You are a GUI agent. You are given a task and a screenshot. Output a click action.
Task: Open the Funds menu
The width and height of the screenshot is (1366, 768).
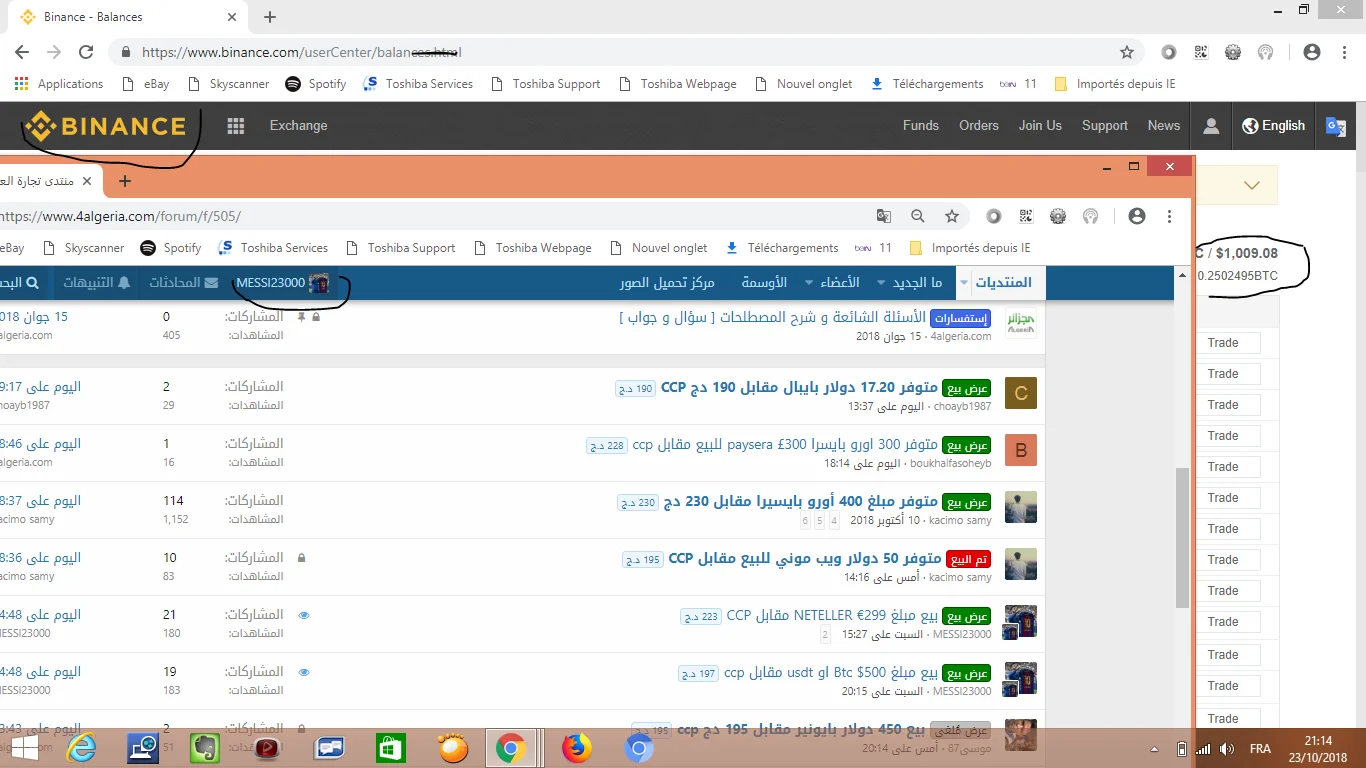pyautogui.click(x=920, y=126)
